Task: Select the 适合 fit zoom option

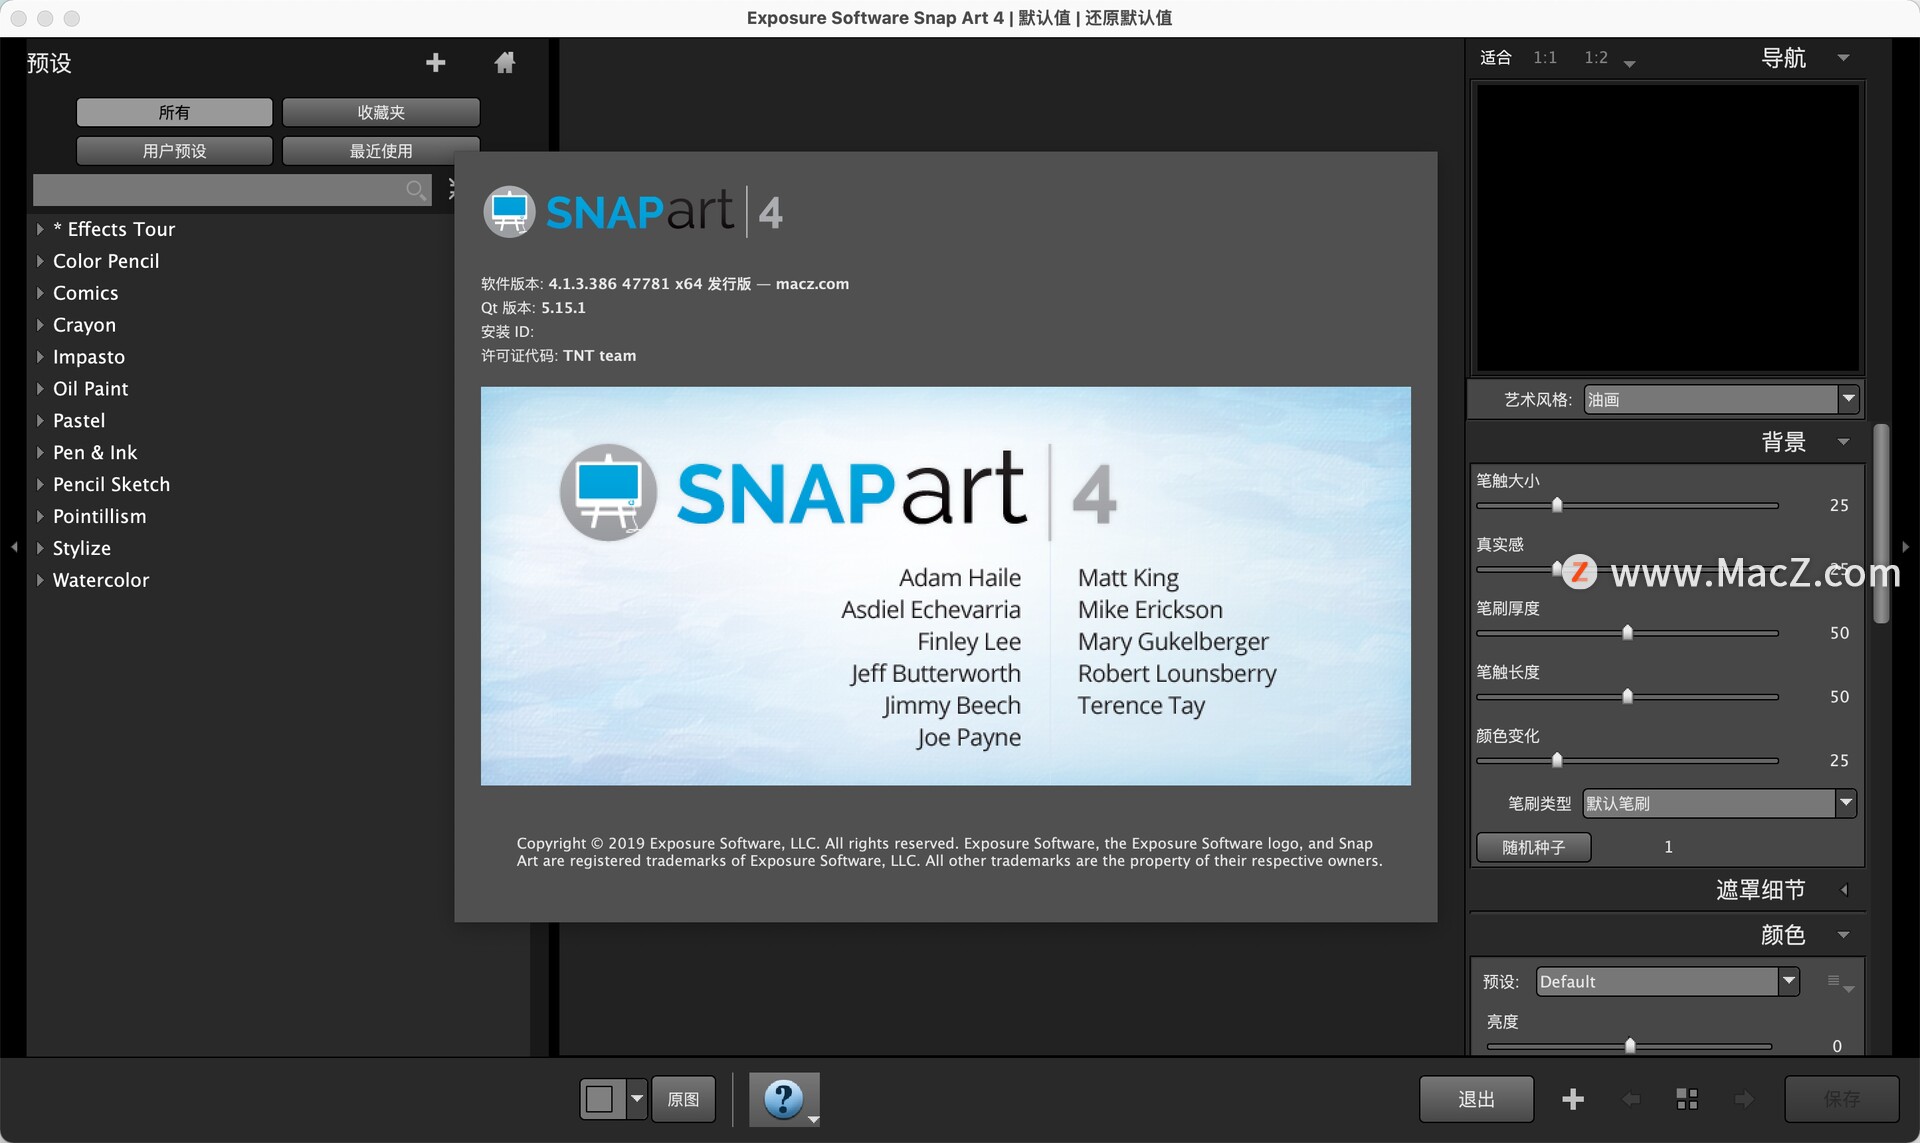Action: coord(1495,58)
